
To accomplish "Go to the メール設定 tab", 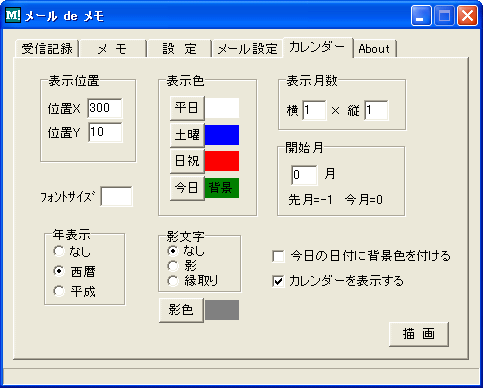I will point(247,49).
